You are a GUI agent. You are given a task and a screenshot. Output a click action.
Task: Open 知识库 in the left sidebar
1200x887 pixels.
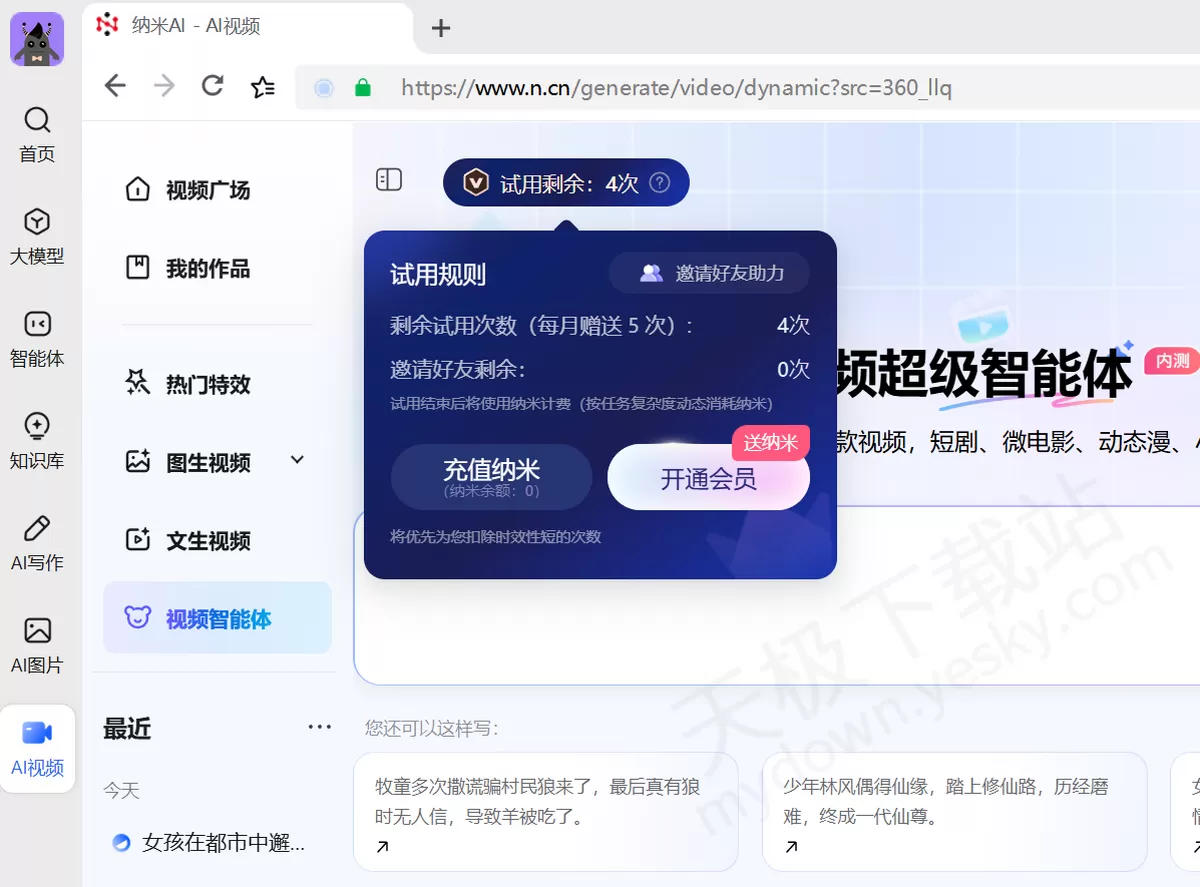coord(37,441)
